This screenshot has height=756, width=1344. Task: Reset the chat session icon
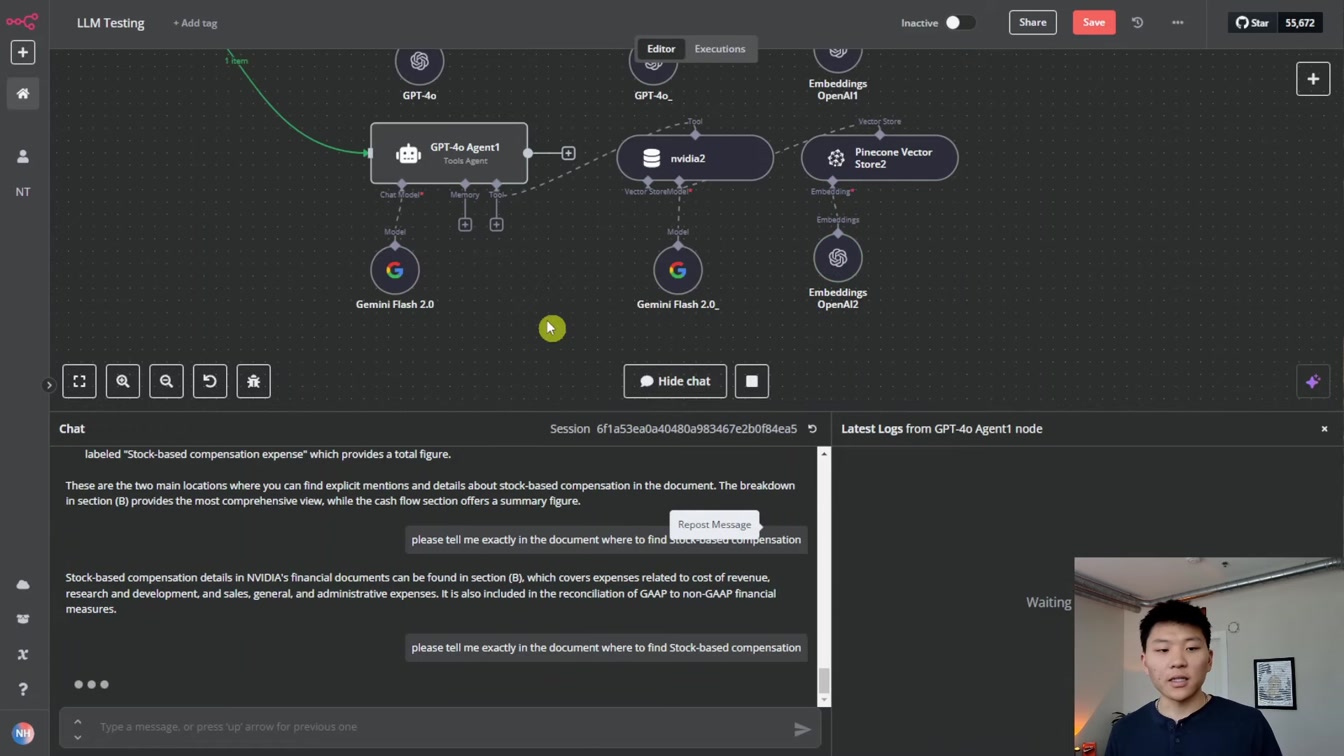tap(812, 429)
